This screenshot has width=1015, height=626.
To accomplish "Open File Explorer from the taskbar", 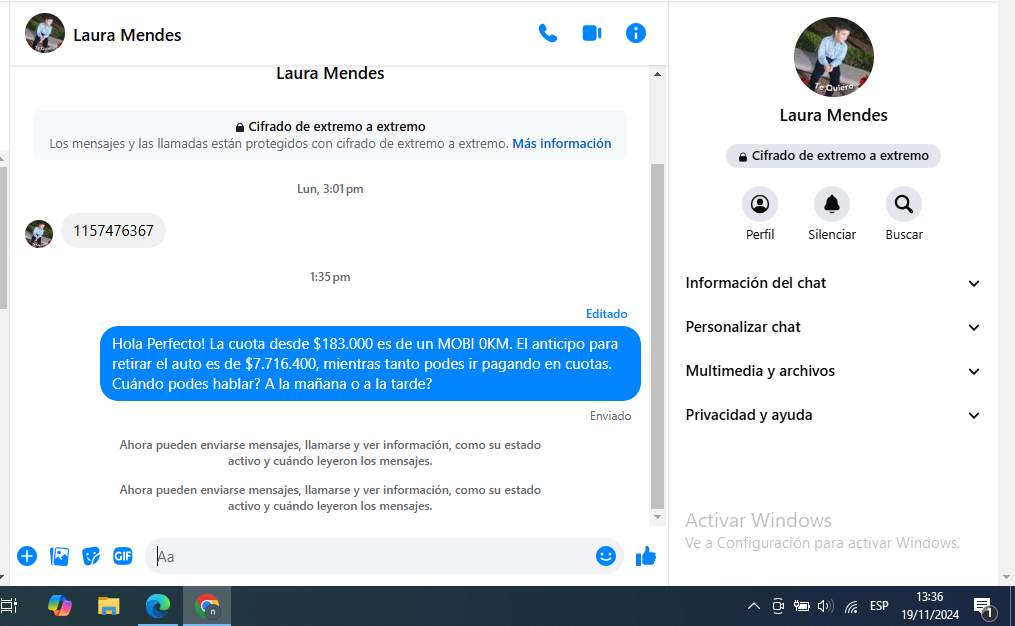I will point(109,606).
